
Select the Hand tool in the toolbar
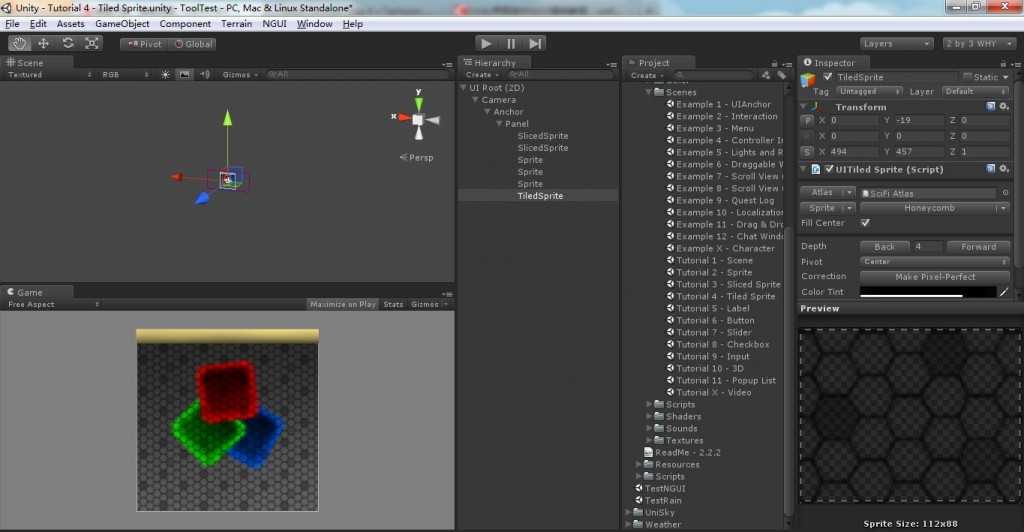(x=19, y=44)
